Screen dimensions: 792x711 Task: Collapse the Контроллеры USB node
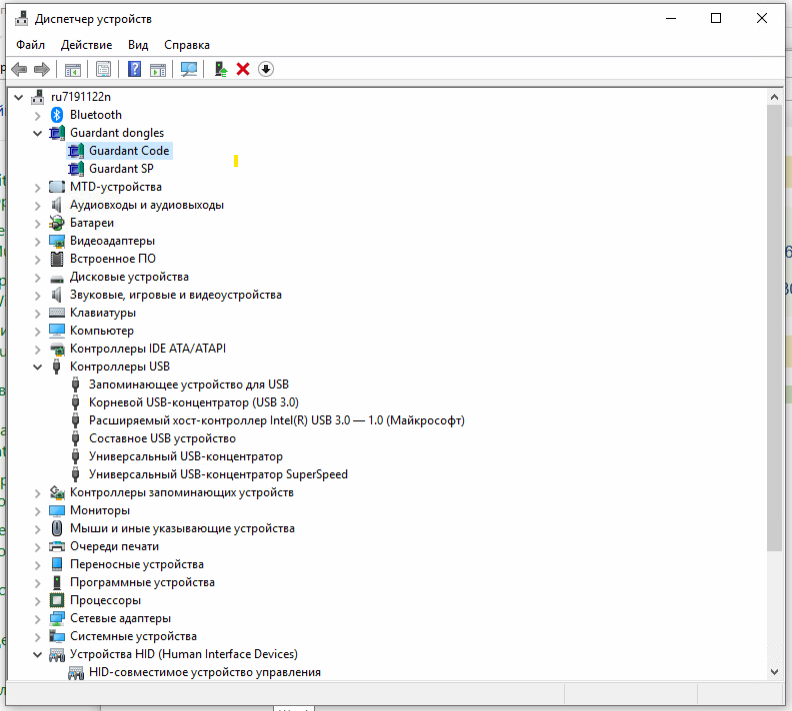[38, 367]
